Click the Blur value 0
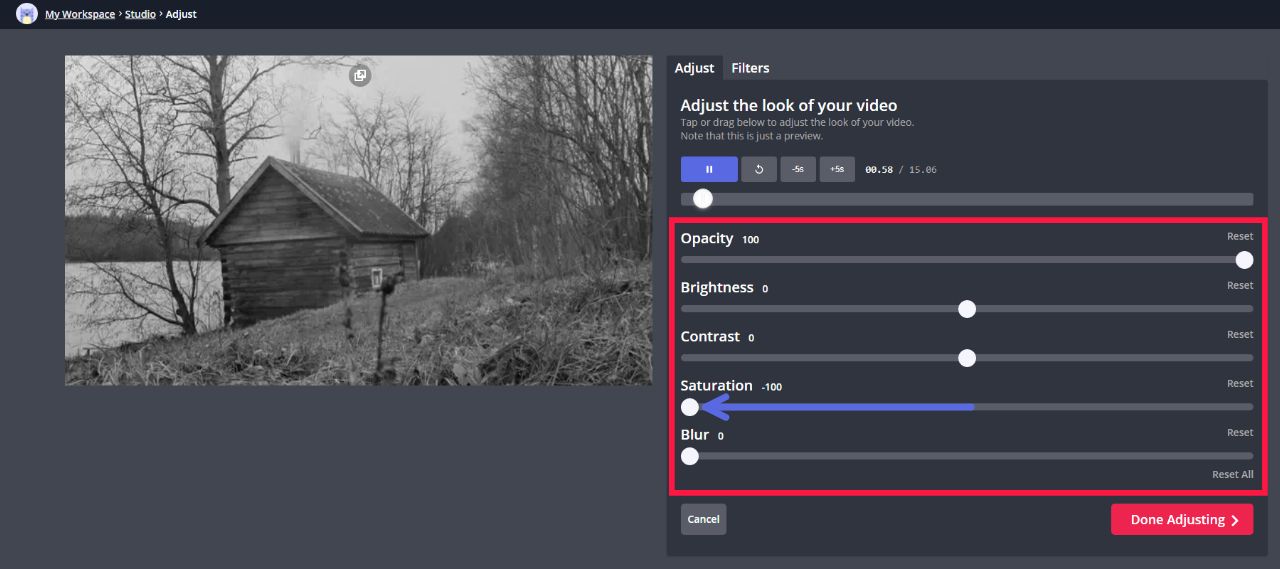This screenshot has width=1280, height=569. pos(720,436)
